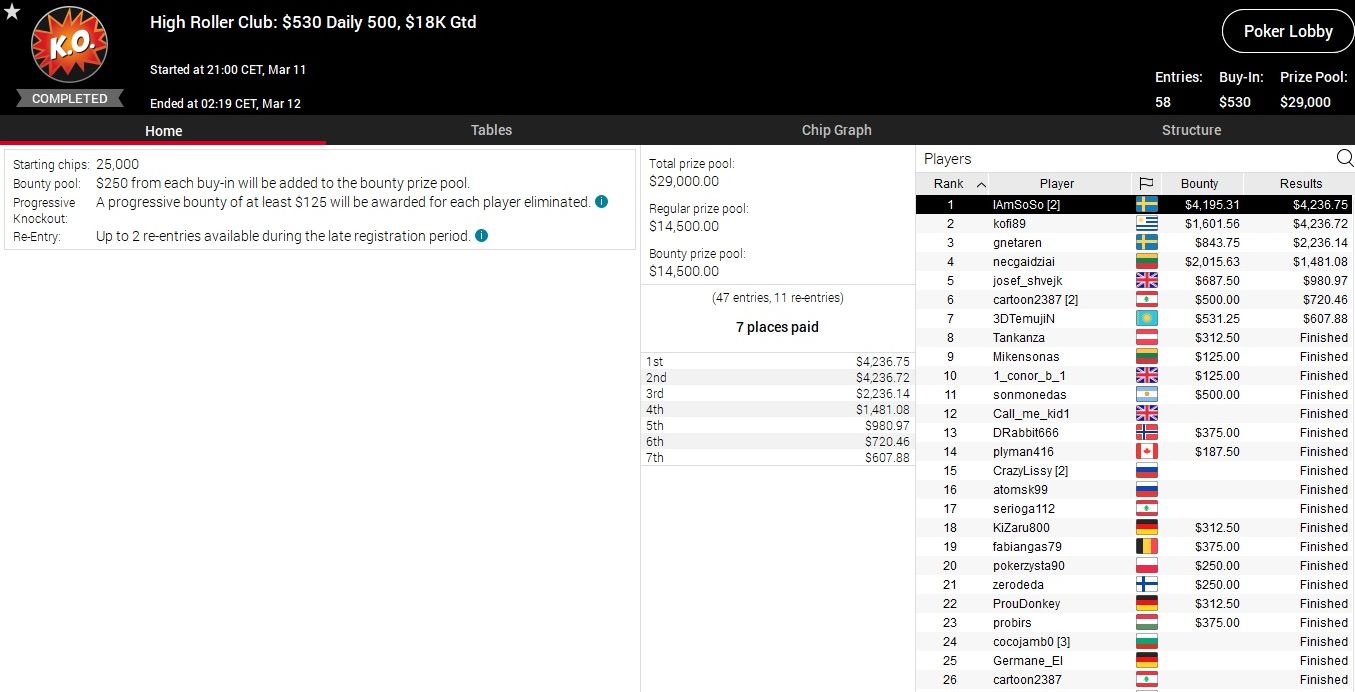Click the Canadian flag beside plyman416

tap(1146, 452)
